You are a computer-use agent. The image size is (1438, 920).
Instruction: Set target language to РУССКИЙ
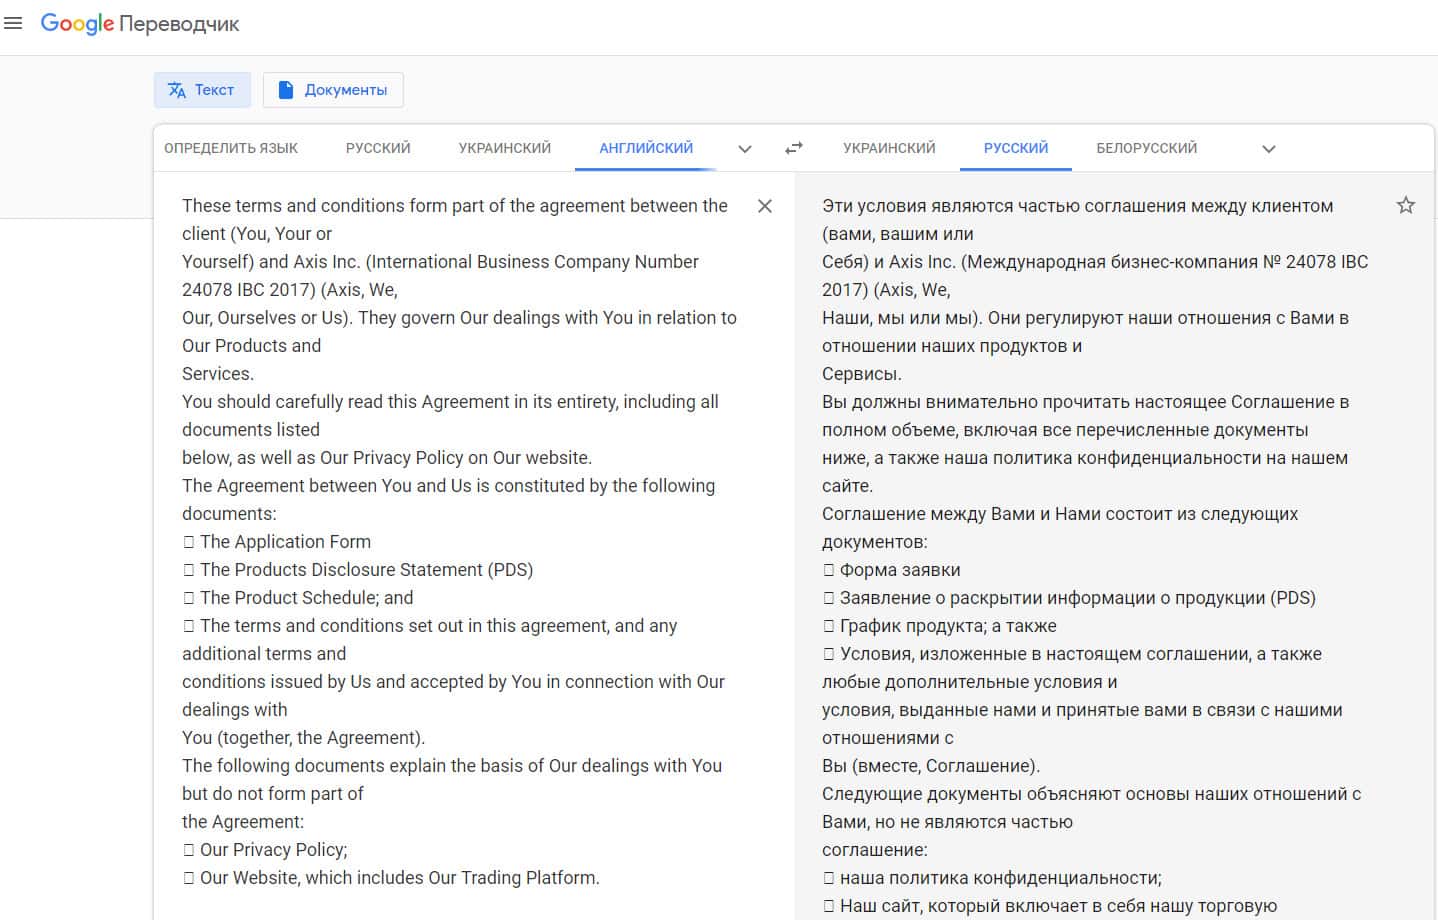pyautogui.click(x=1015, y=148)
